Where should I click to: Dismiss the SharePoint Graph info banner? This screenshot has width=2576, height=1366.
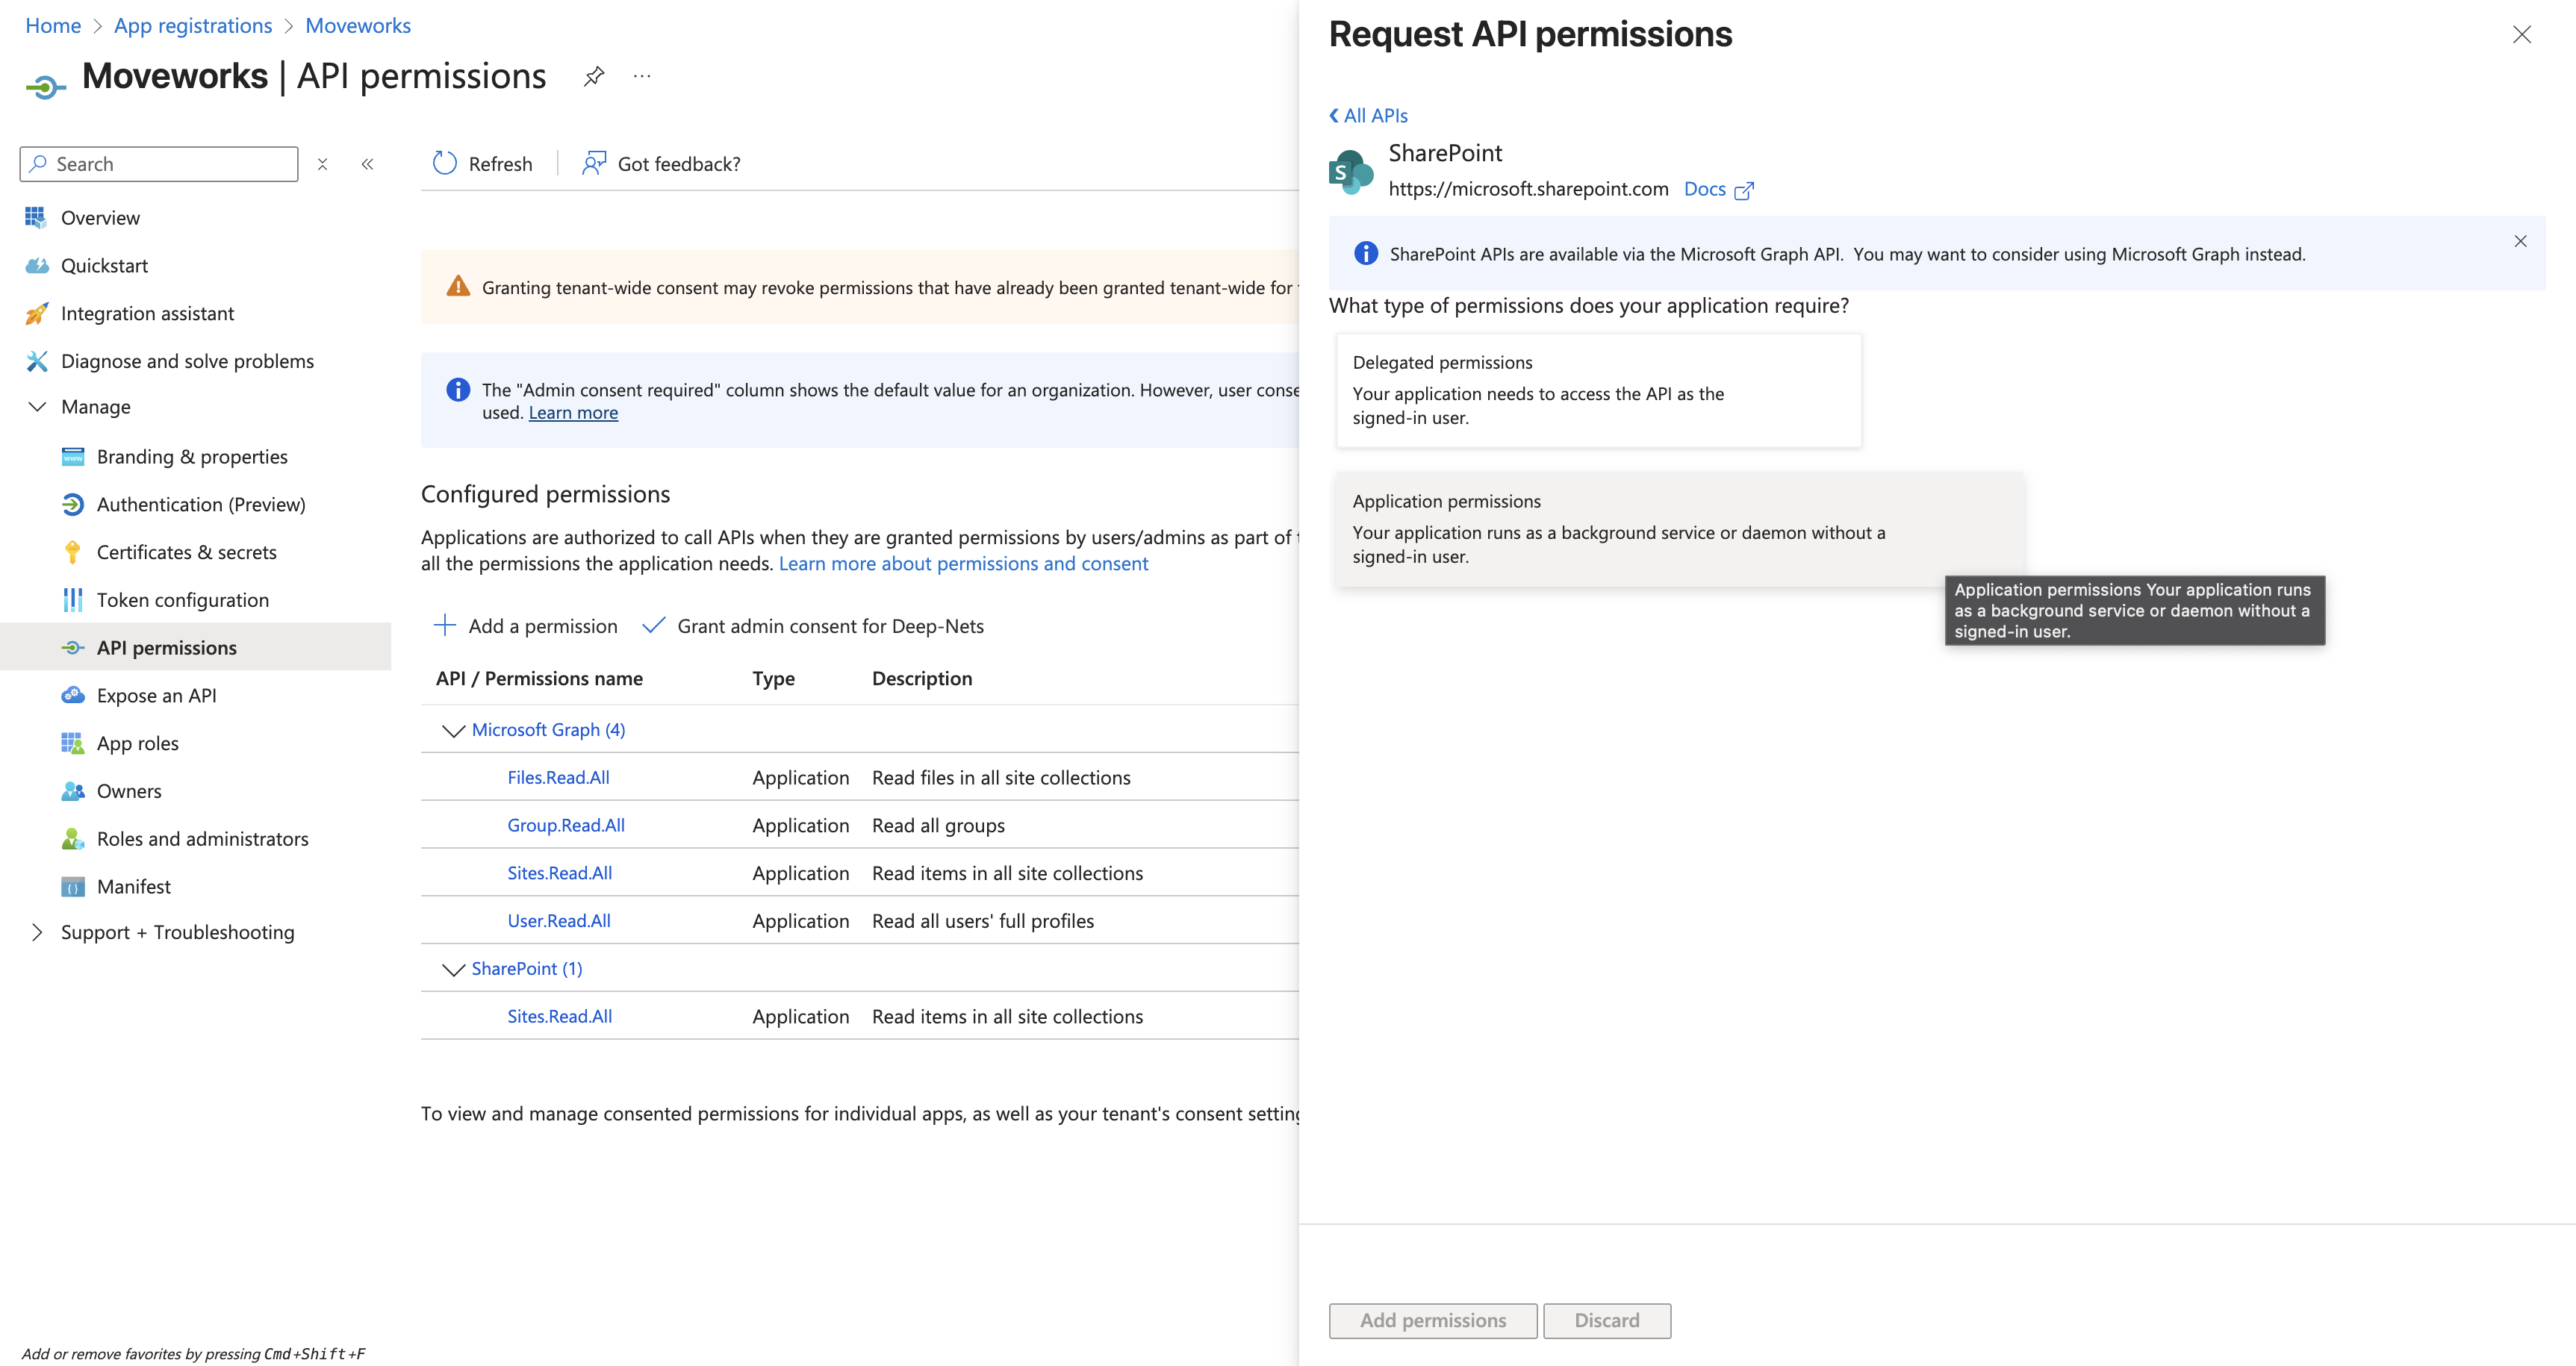[x=2520, y=241]
